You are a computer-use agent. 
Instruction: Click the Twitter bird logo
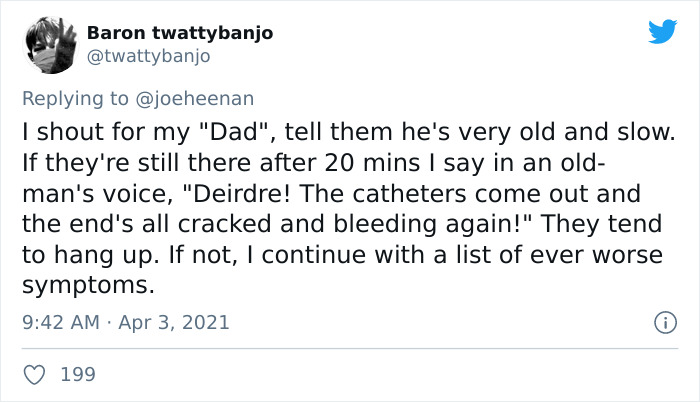coord(662,33)
